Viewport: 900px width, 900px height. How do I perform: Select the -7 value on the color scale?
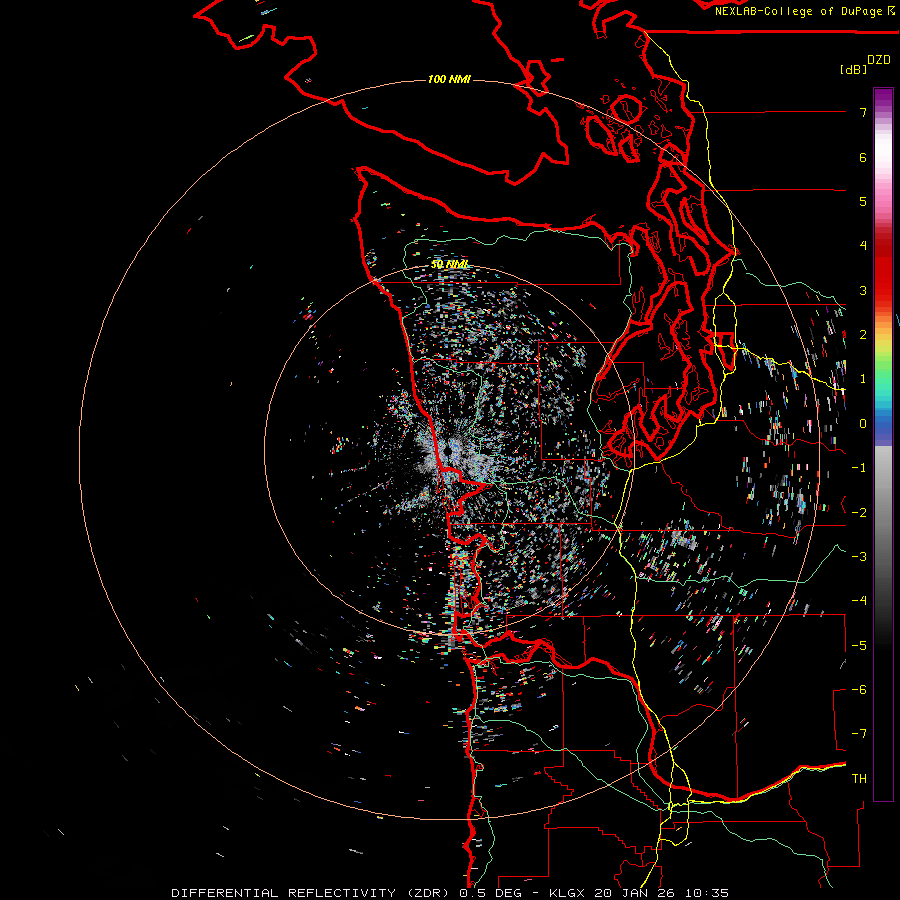[859, 734]
